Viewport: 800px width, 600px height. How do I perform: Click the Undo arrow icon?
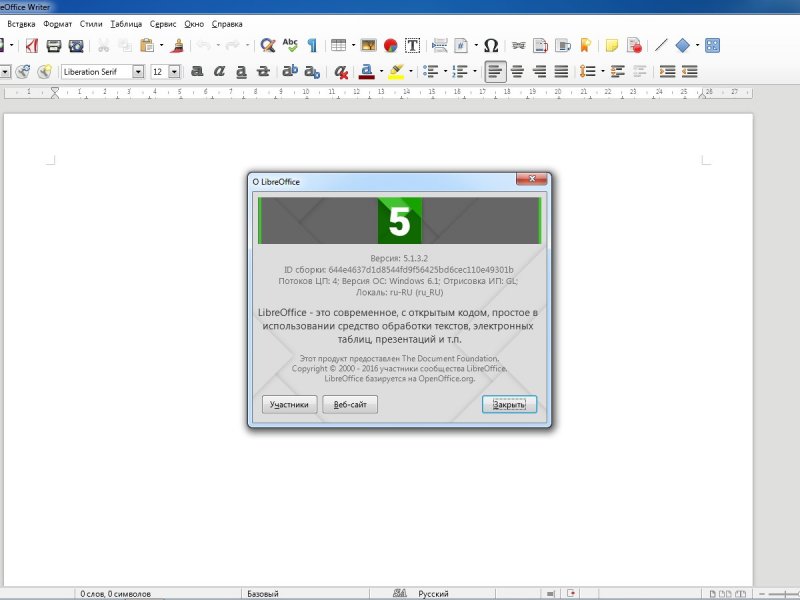click(204, 46)
